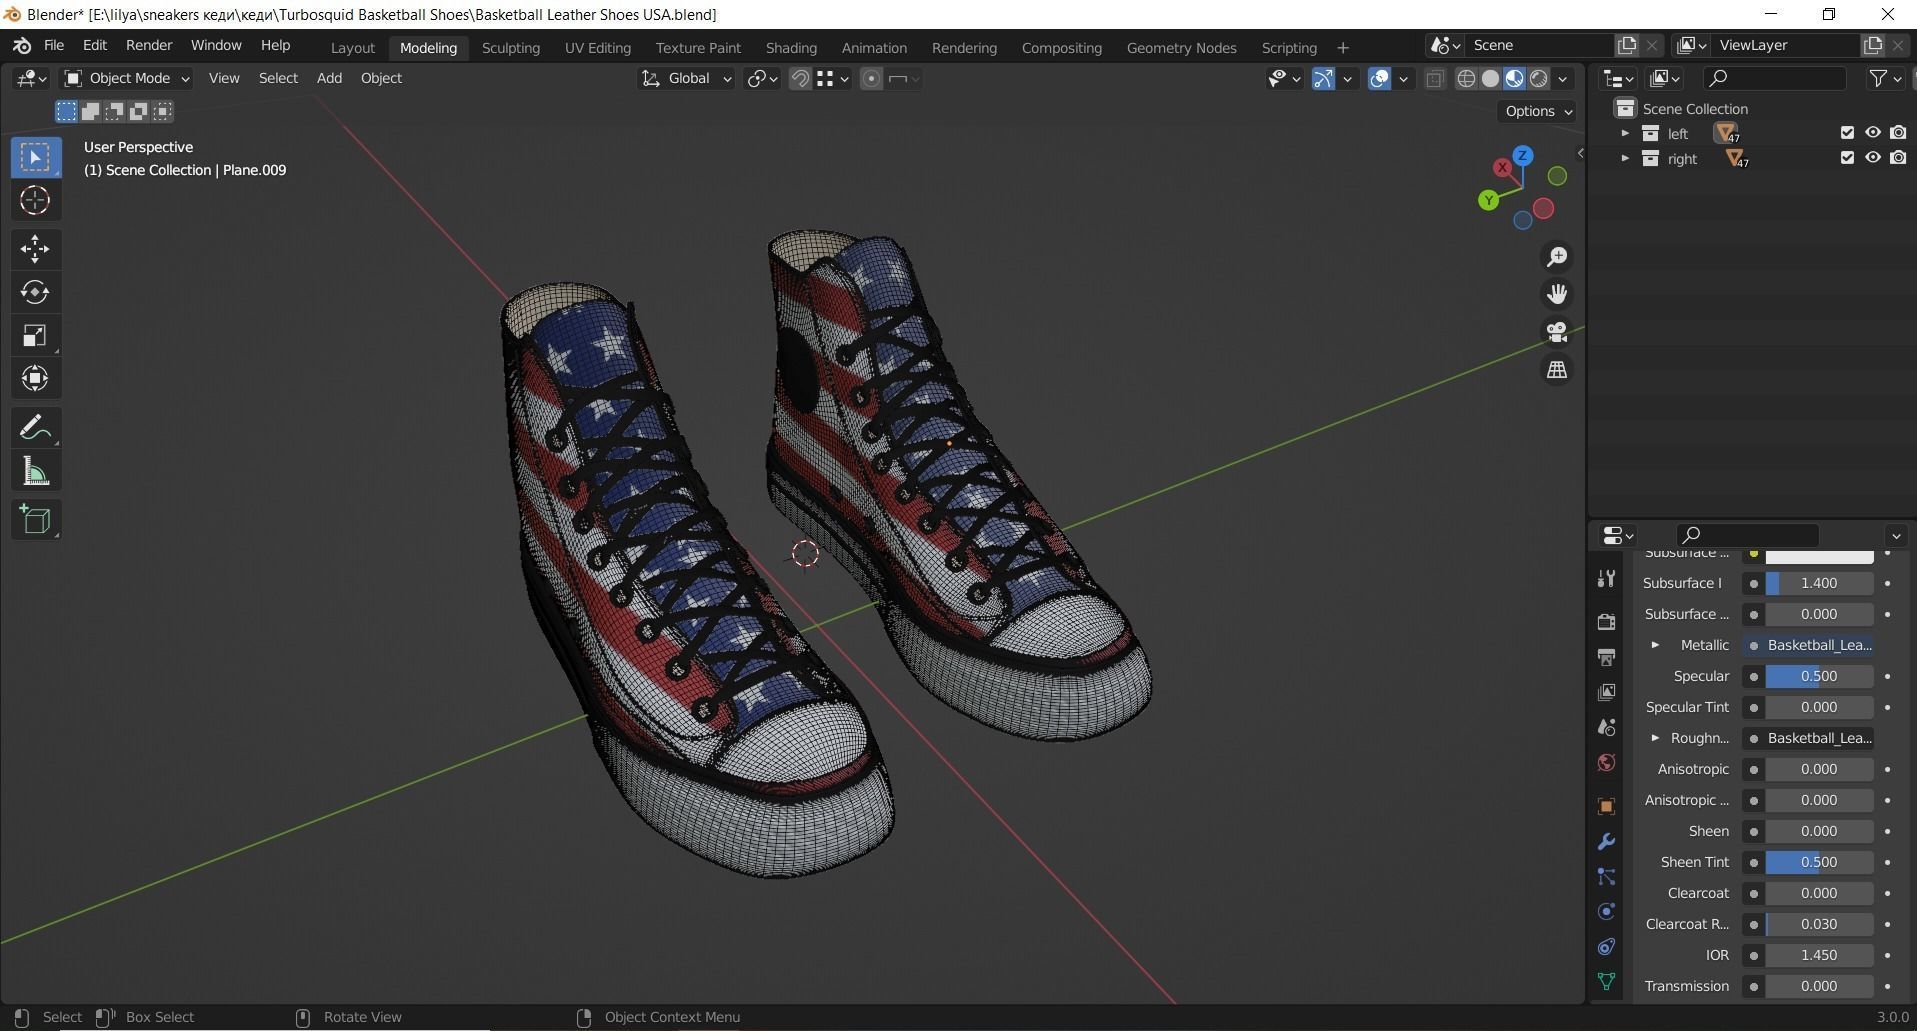Open the Options dropdown
The image size is (1917, 1031).
point(1538,111)
